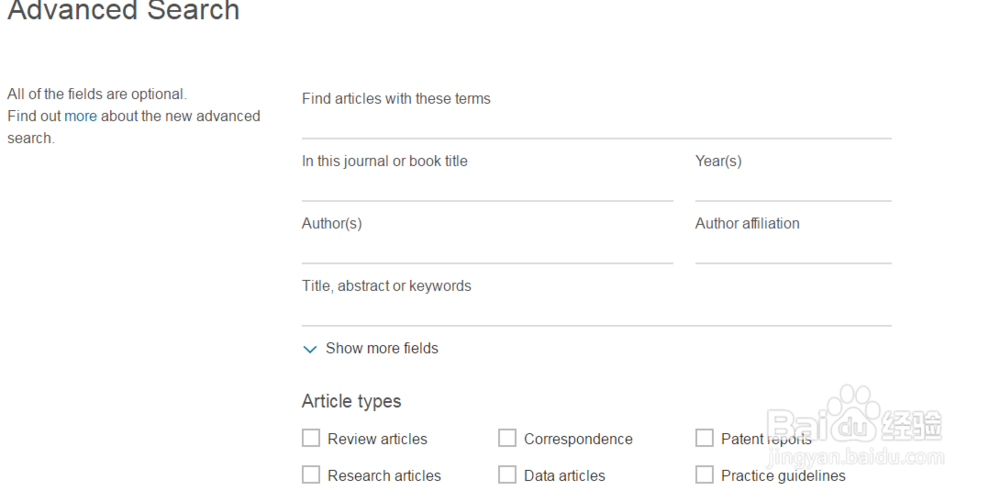Open the 'more' link about advanced search
Image resolution: width=1000 pixels, height=491 pixels.
pyautogui.click(x=81, y=116)
